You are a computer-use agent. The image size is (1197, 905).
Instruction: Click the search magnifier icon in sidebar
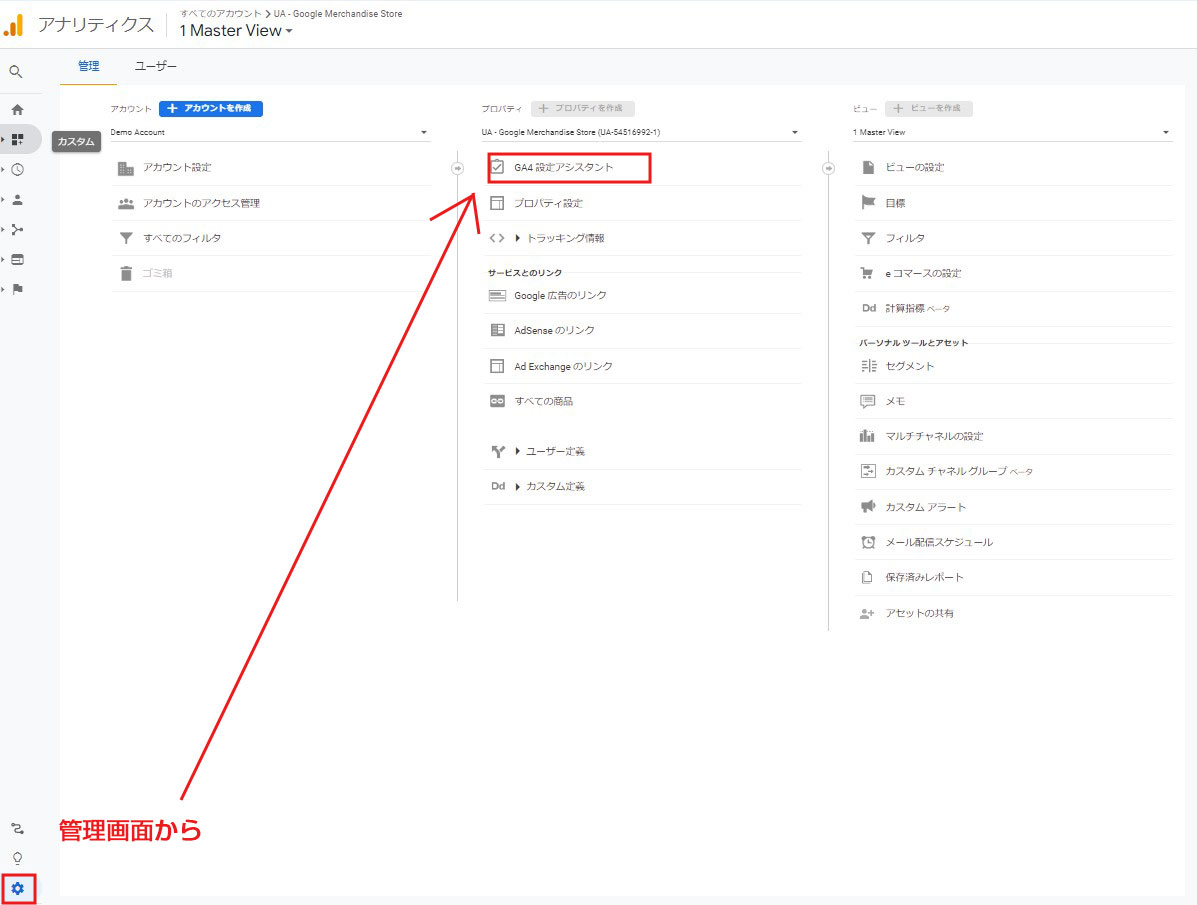pos(16,72)
